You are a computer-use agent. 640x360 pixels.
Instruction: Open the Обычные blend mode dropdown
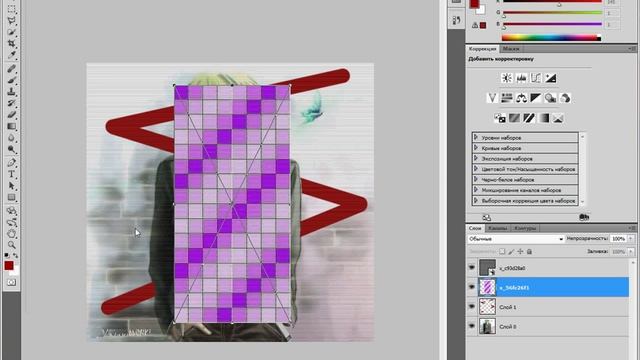click(516, 239)
